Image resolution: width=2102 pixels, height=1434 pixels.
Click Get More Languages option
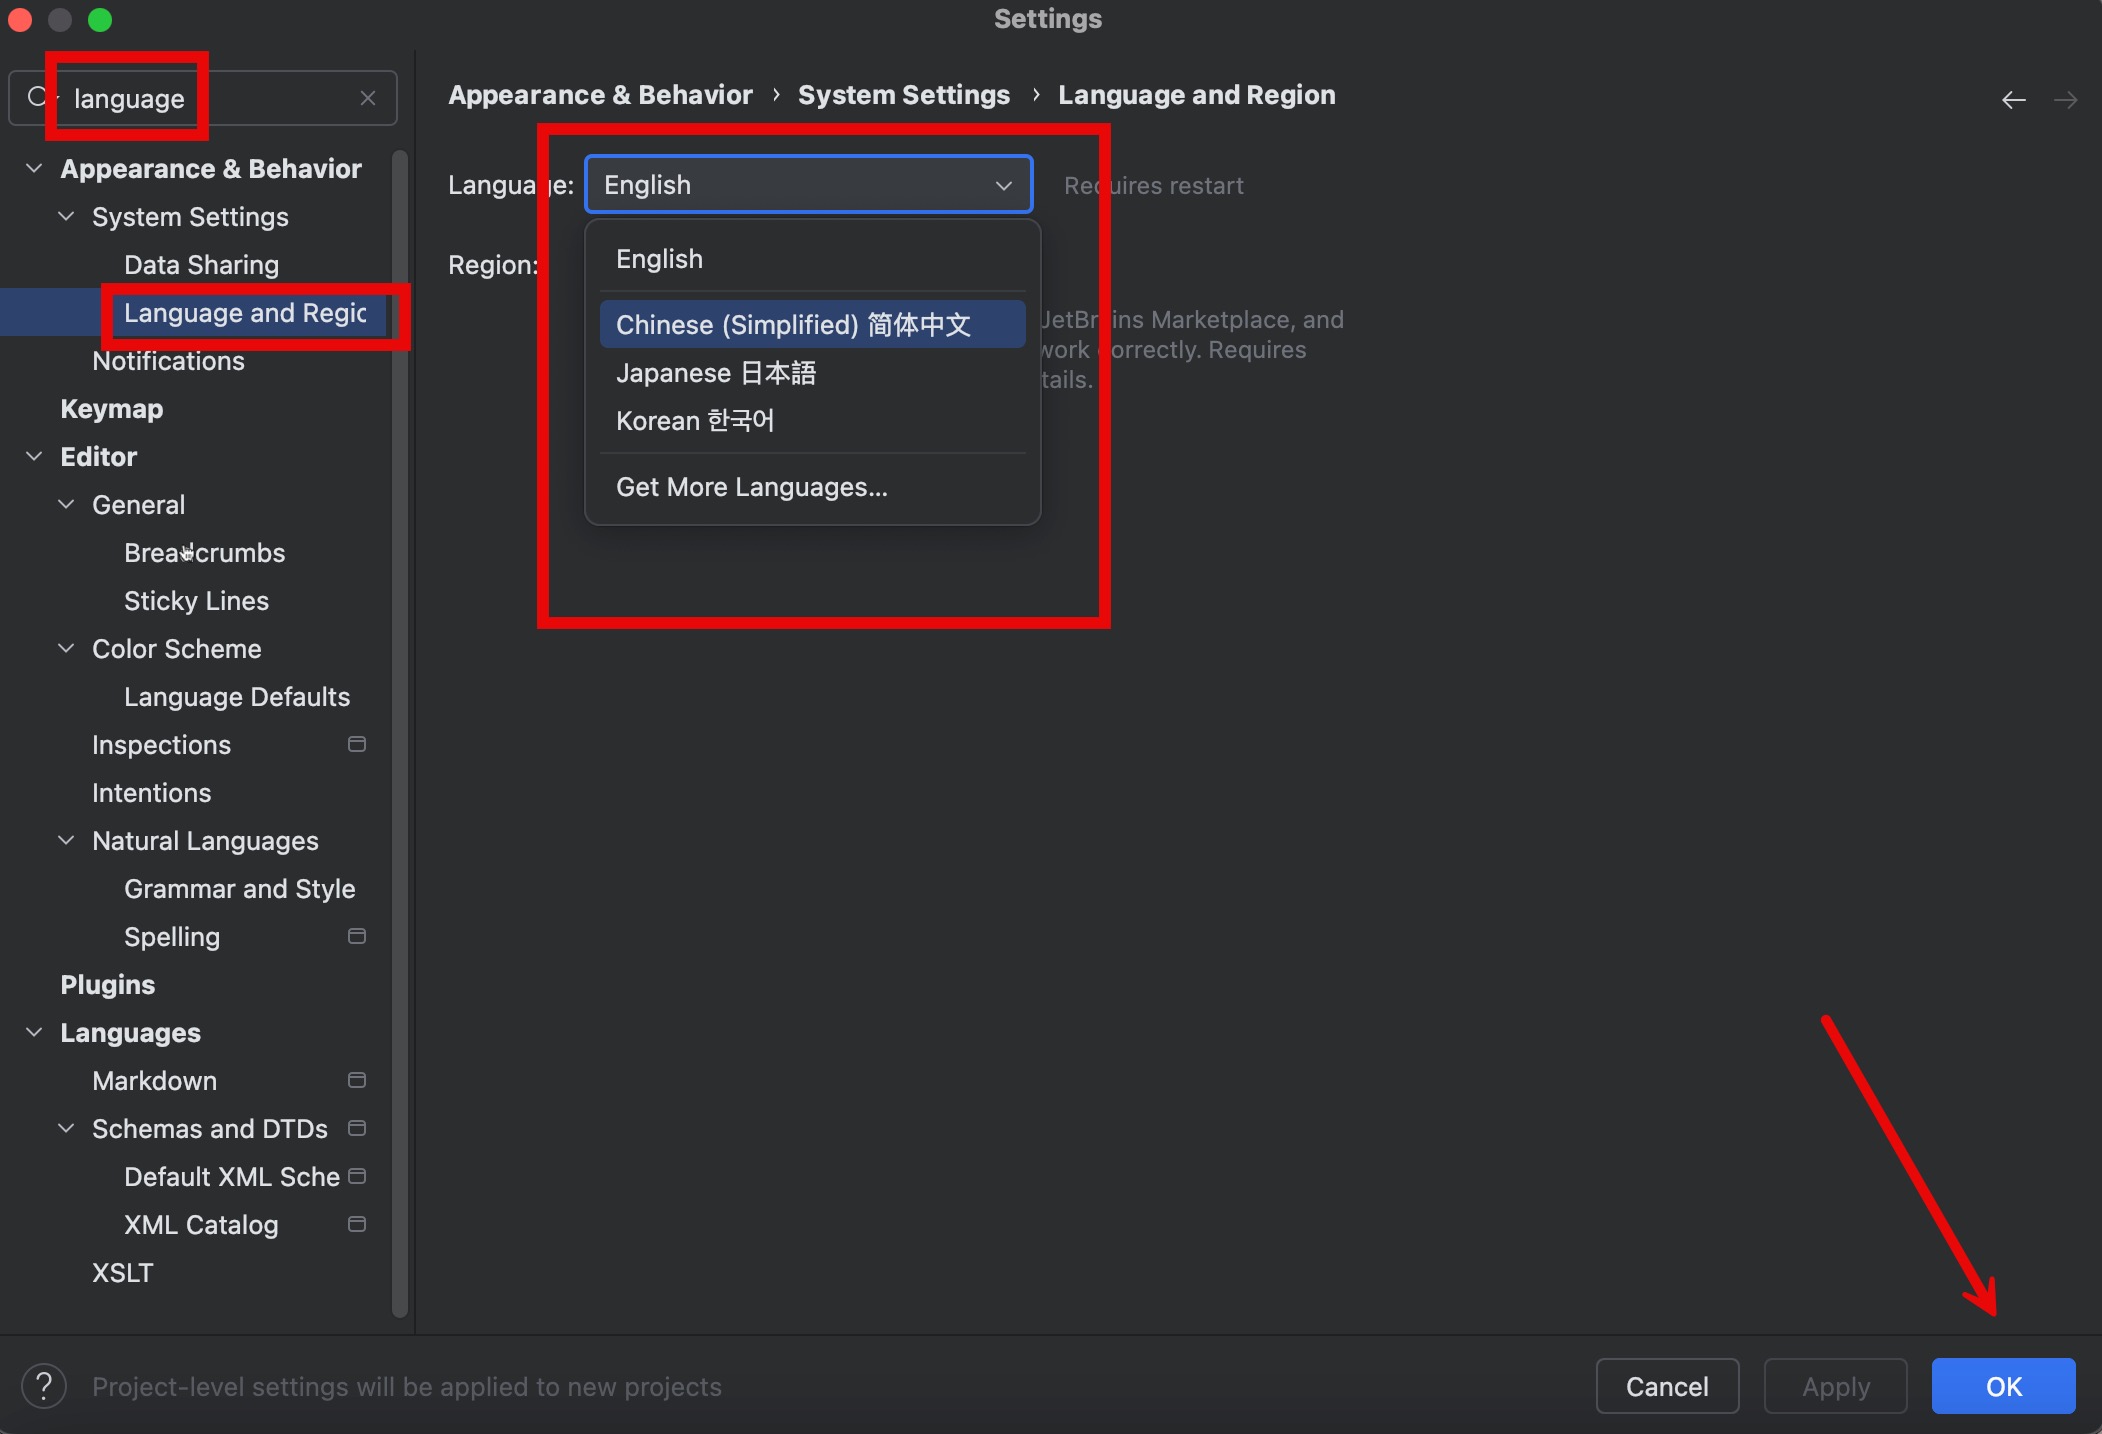click(752, 487)
